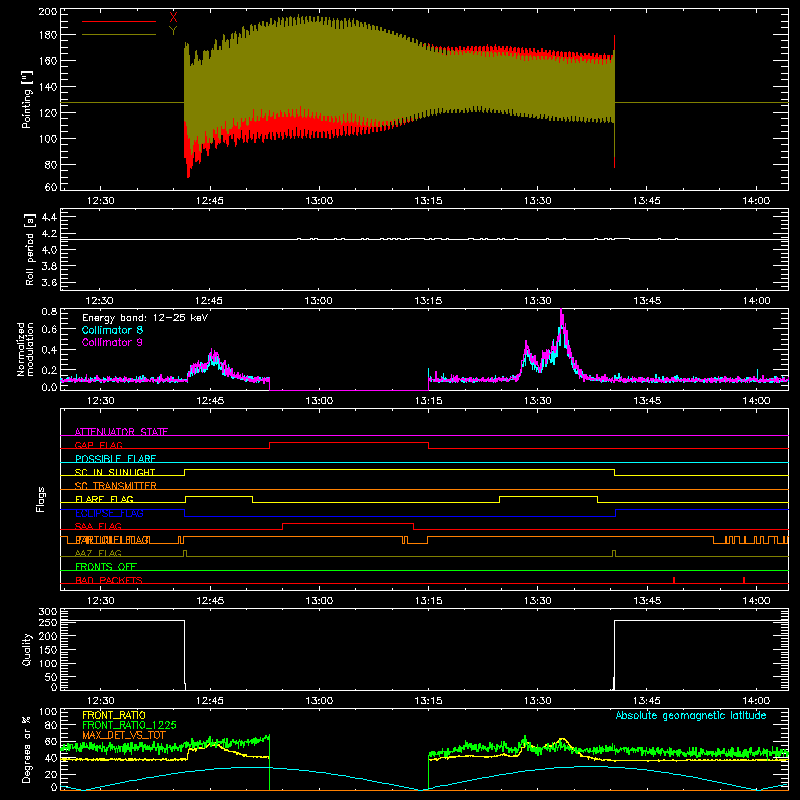Click the raised SAA_FLAG segment

click(348, 523)
